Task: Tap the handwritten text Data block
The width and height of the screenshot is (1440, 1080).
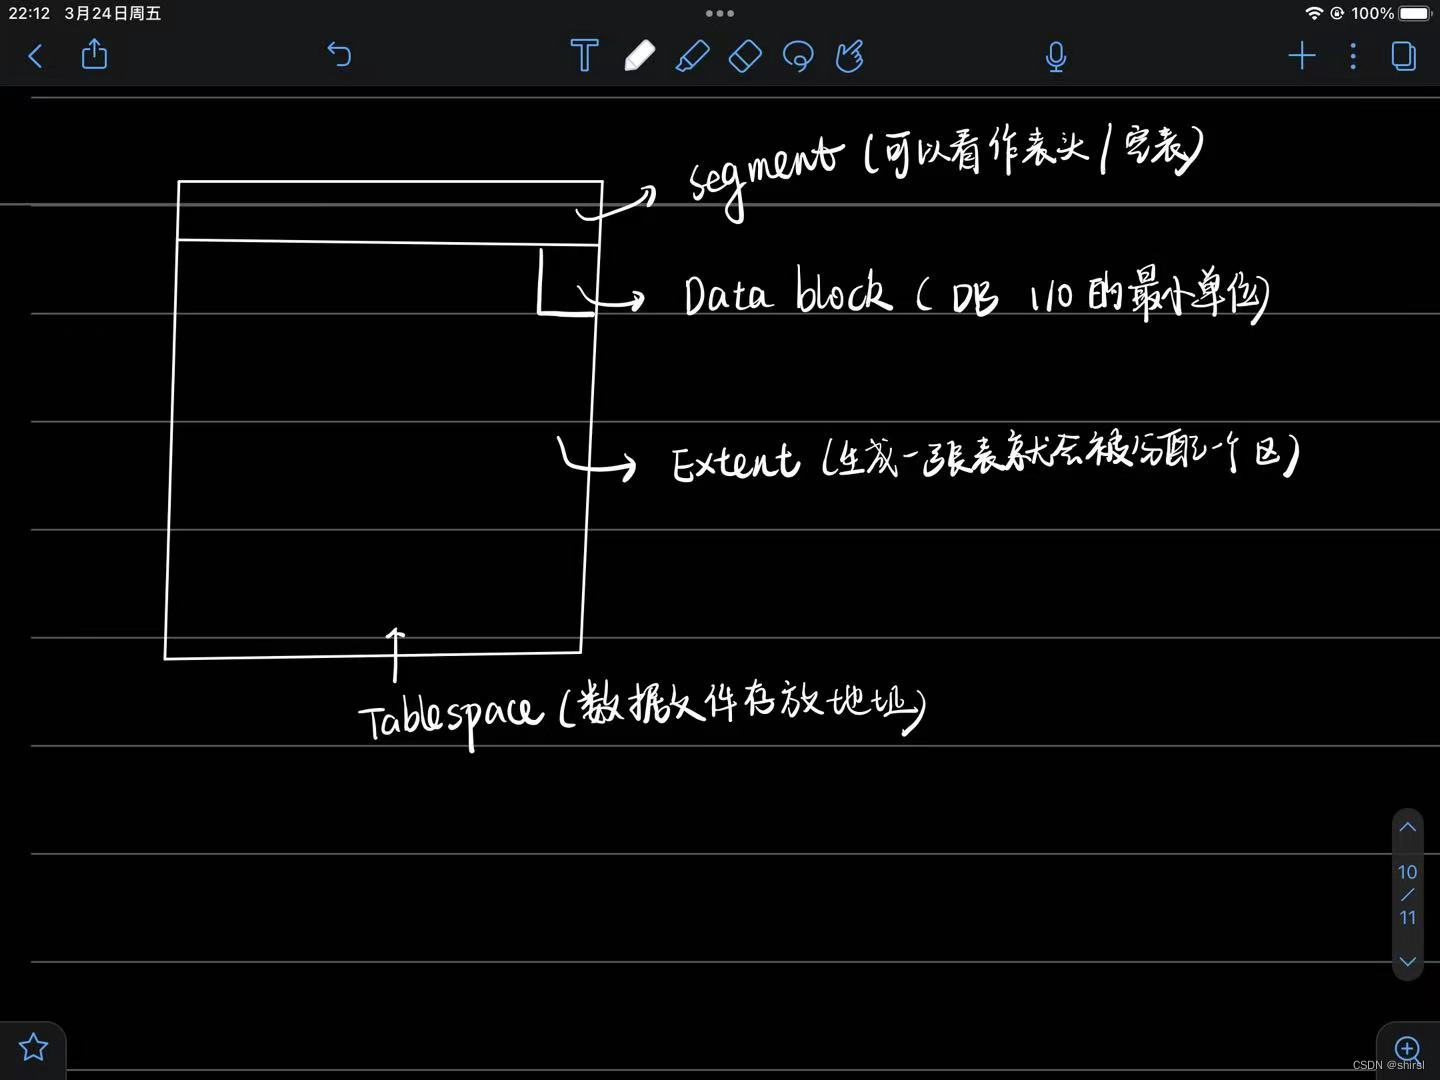Action: click(787, 291)
